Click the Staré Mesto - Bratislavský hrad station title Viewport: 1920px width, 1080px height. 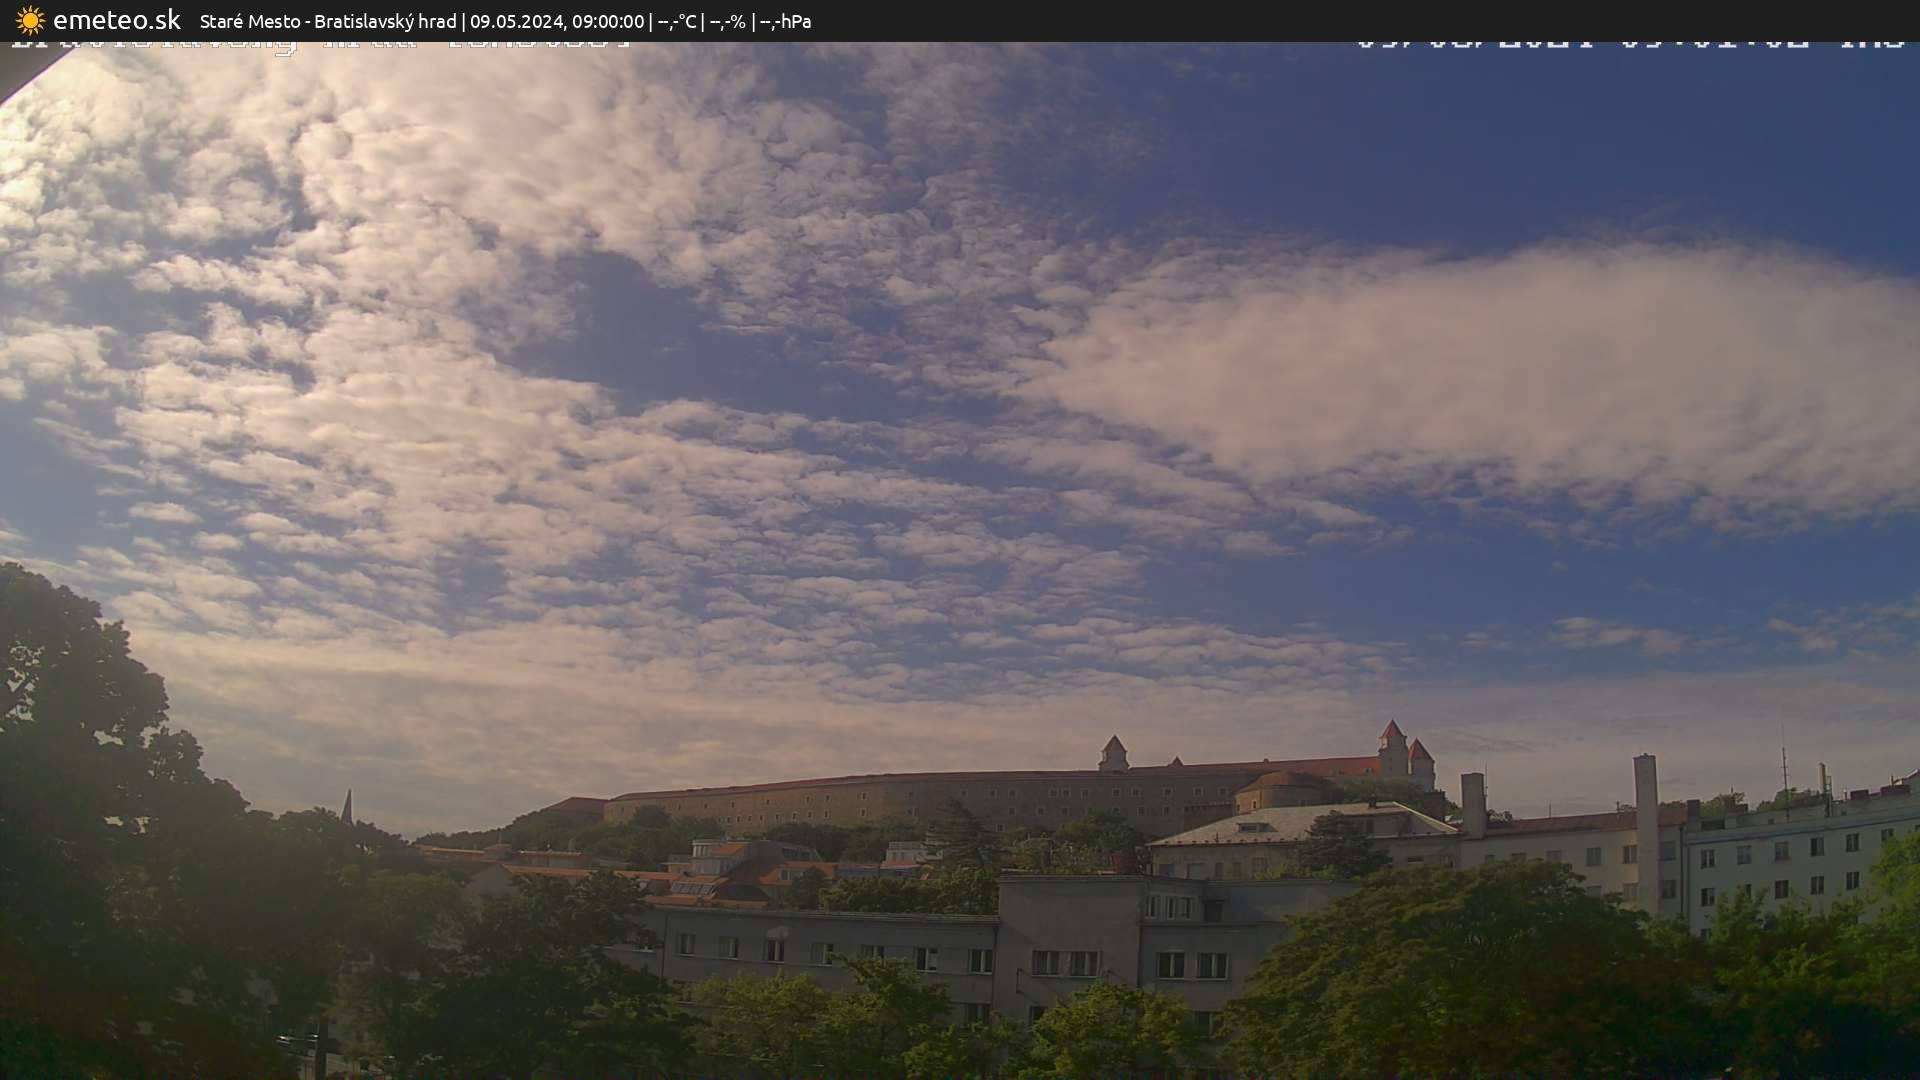point(327,21)
